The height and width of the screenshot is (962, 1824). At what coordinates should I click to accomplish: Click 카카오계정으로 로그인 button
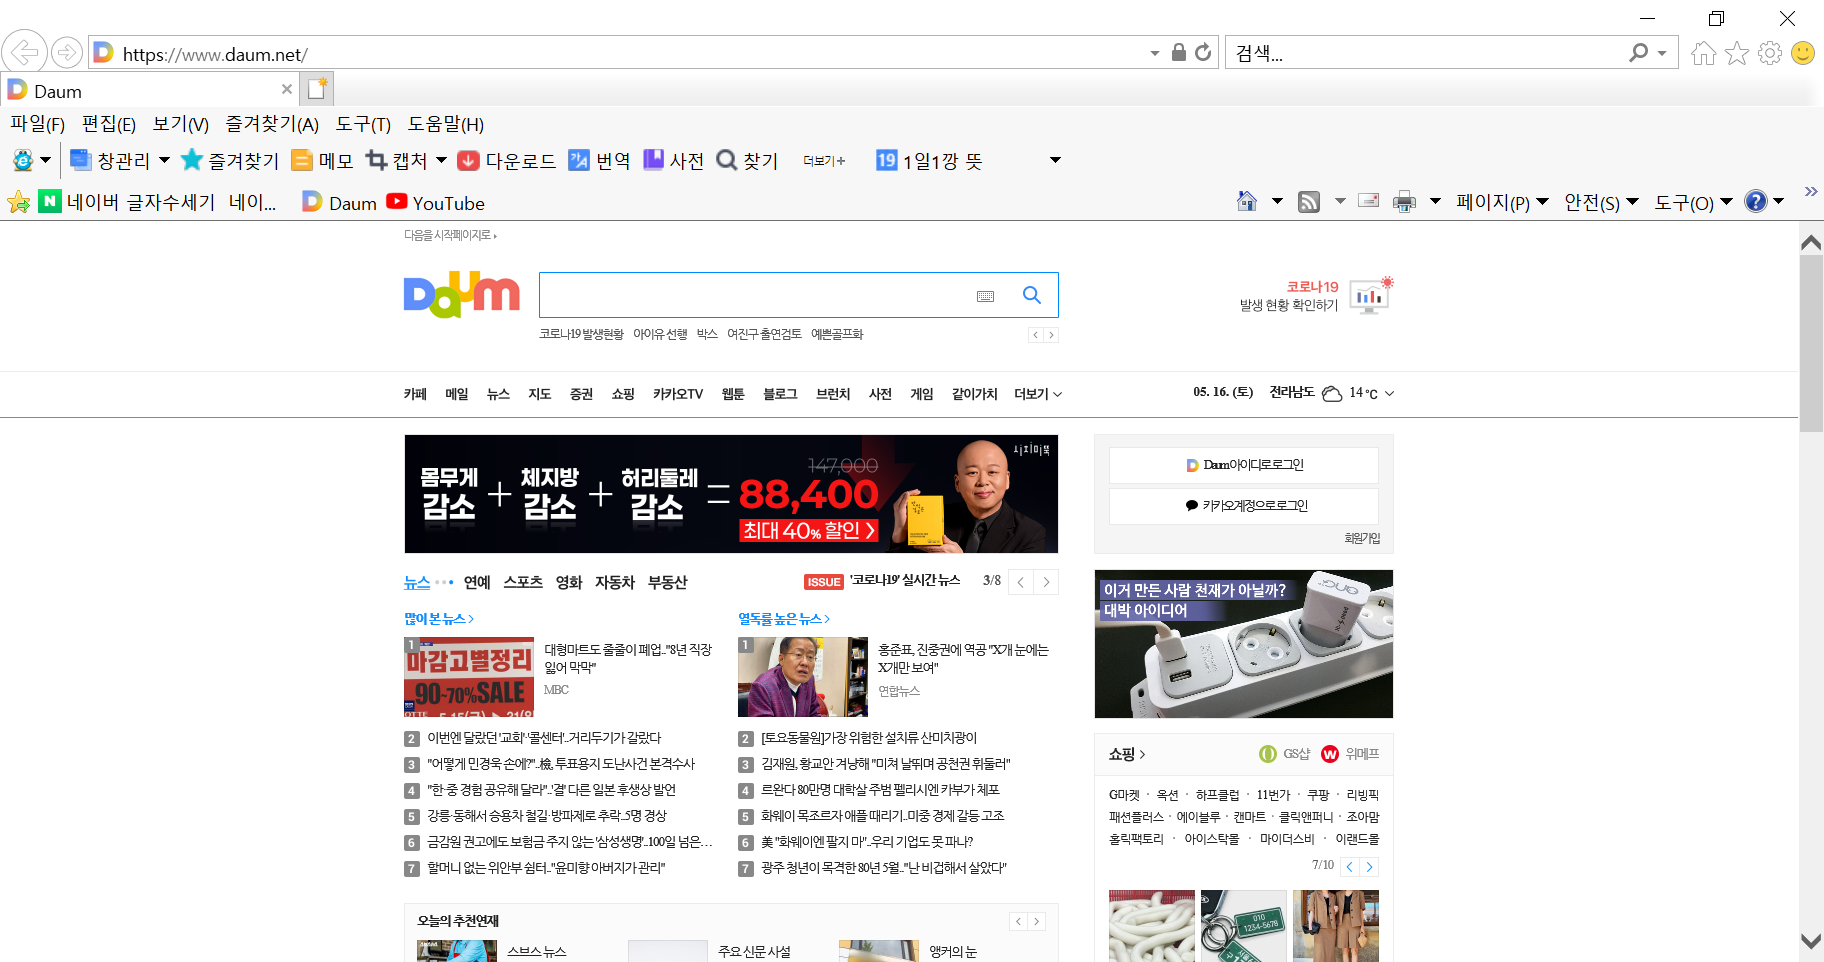[1244, 506]
